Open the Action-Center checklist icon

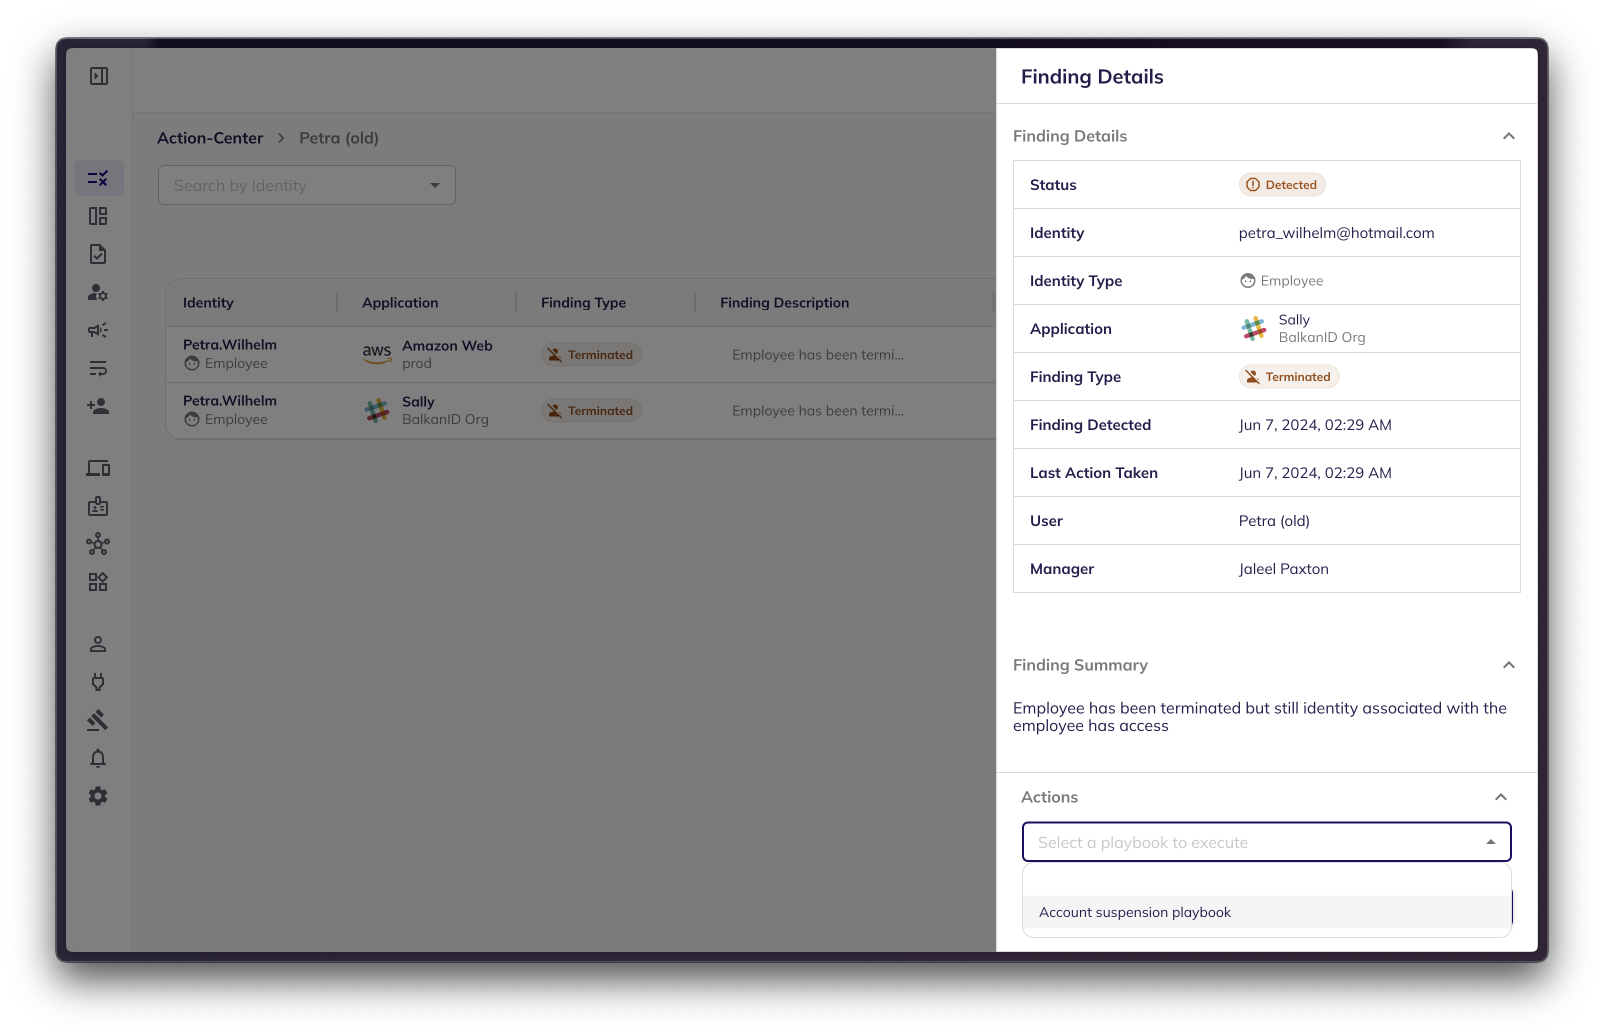click(x=98, y=178)
